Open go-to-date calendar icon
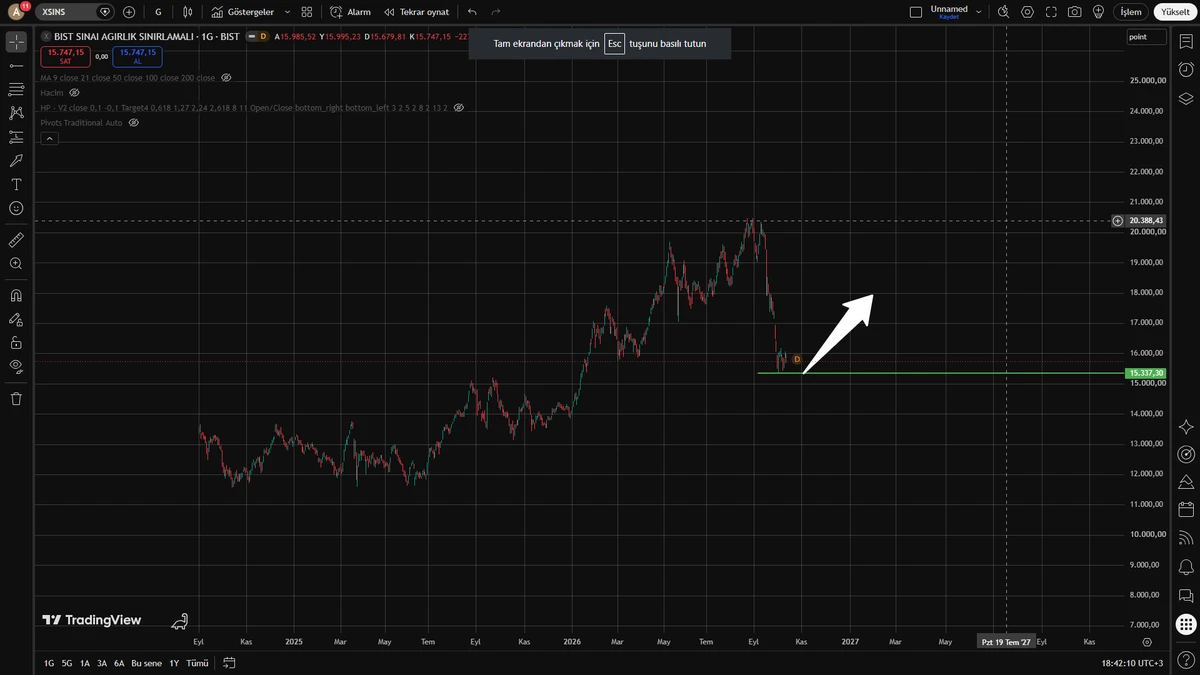Screen dimensions: 1200x675 [x=229, y=663]
